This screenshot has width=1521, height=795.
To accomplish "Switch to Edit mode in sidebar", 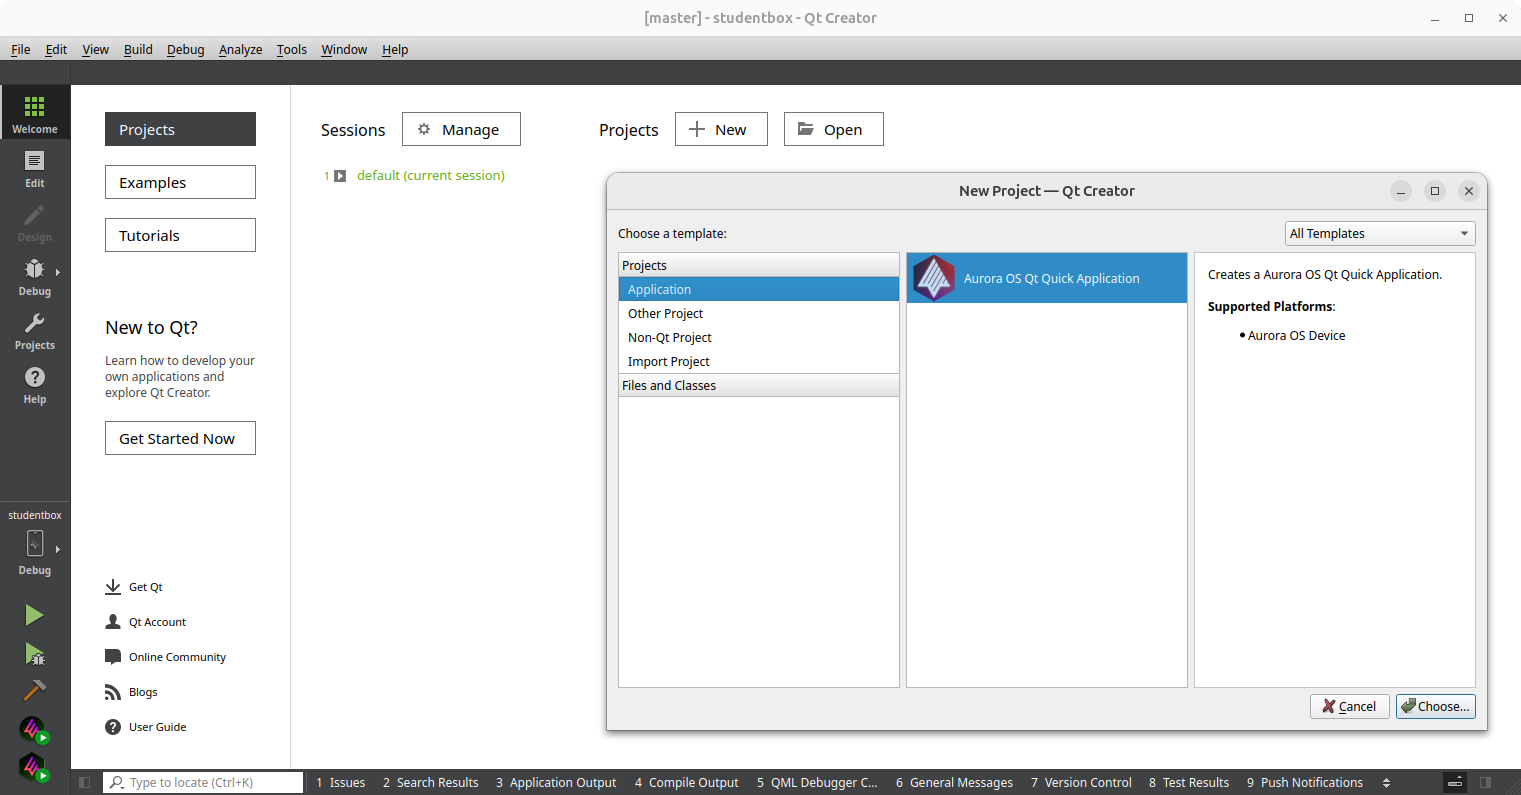I will tap(35, 169).
